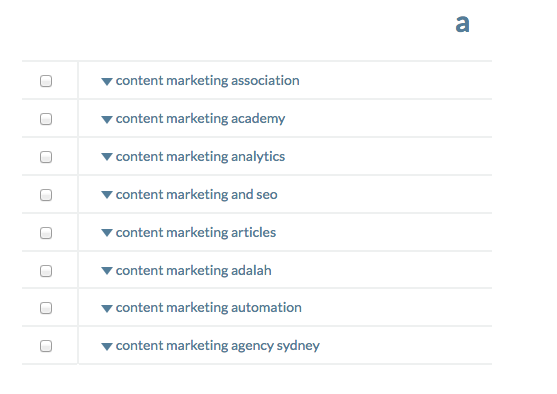Open the content marketing association keyword link
Screen dimensions: 557x394
pyautogui.click(x=207, y=81)
